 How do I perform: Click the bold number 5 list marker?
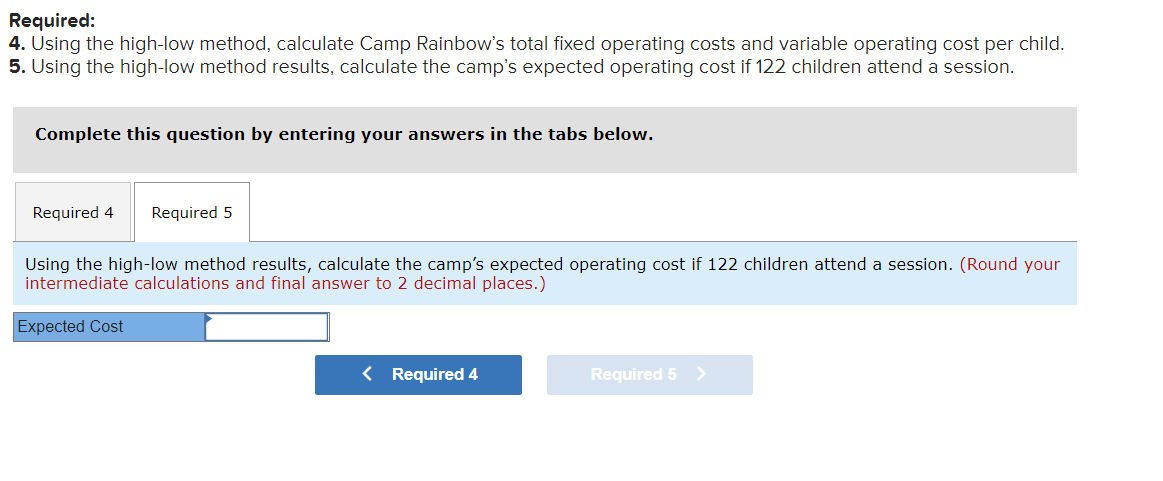pyautogui.click(x=15, y=67)
